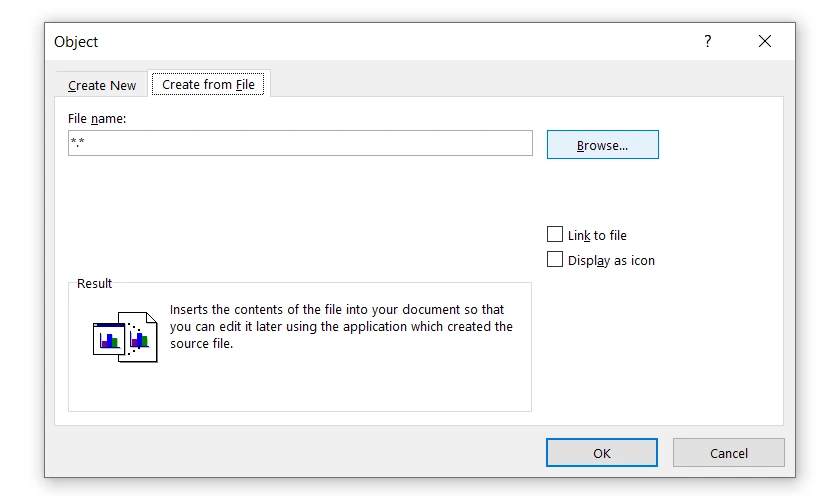Click the Result description text
Screen dimensions: 828x499
tap(340, 327)
